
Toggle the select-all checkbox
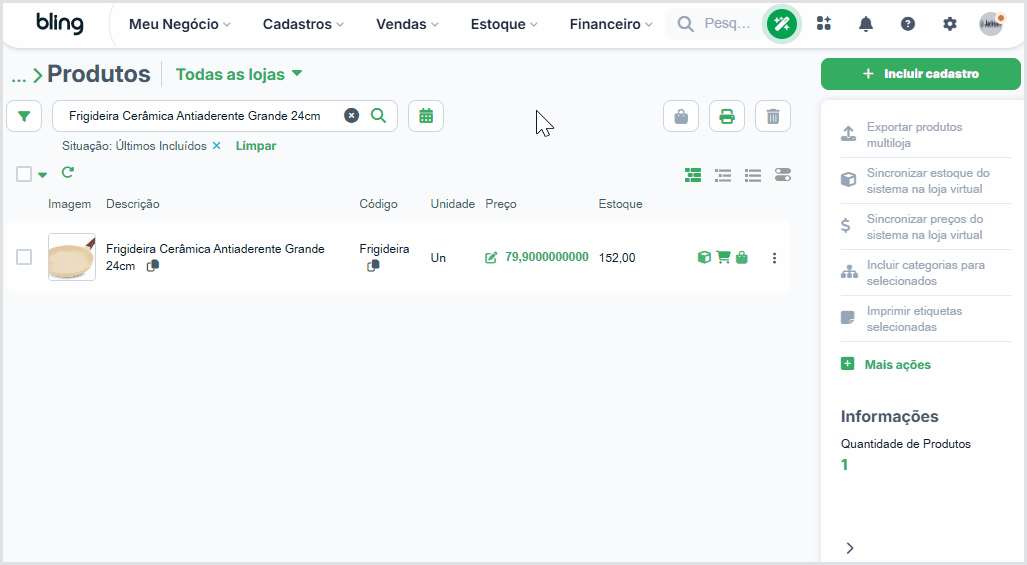pos(24,173)
